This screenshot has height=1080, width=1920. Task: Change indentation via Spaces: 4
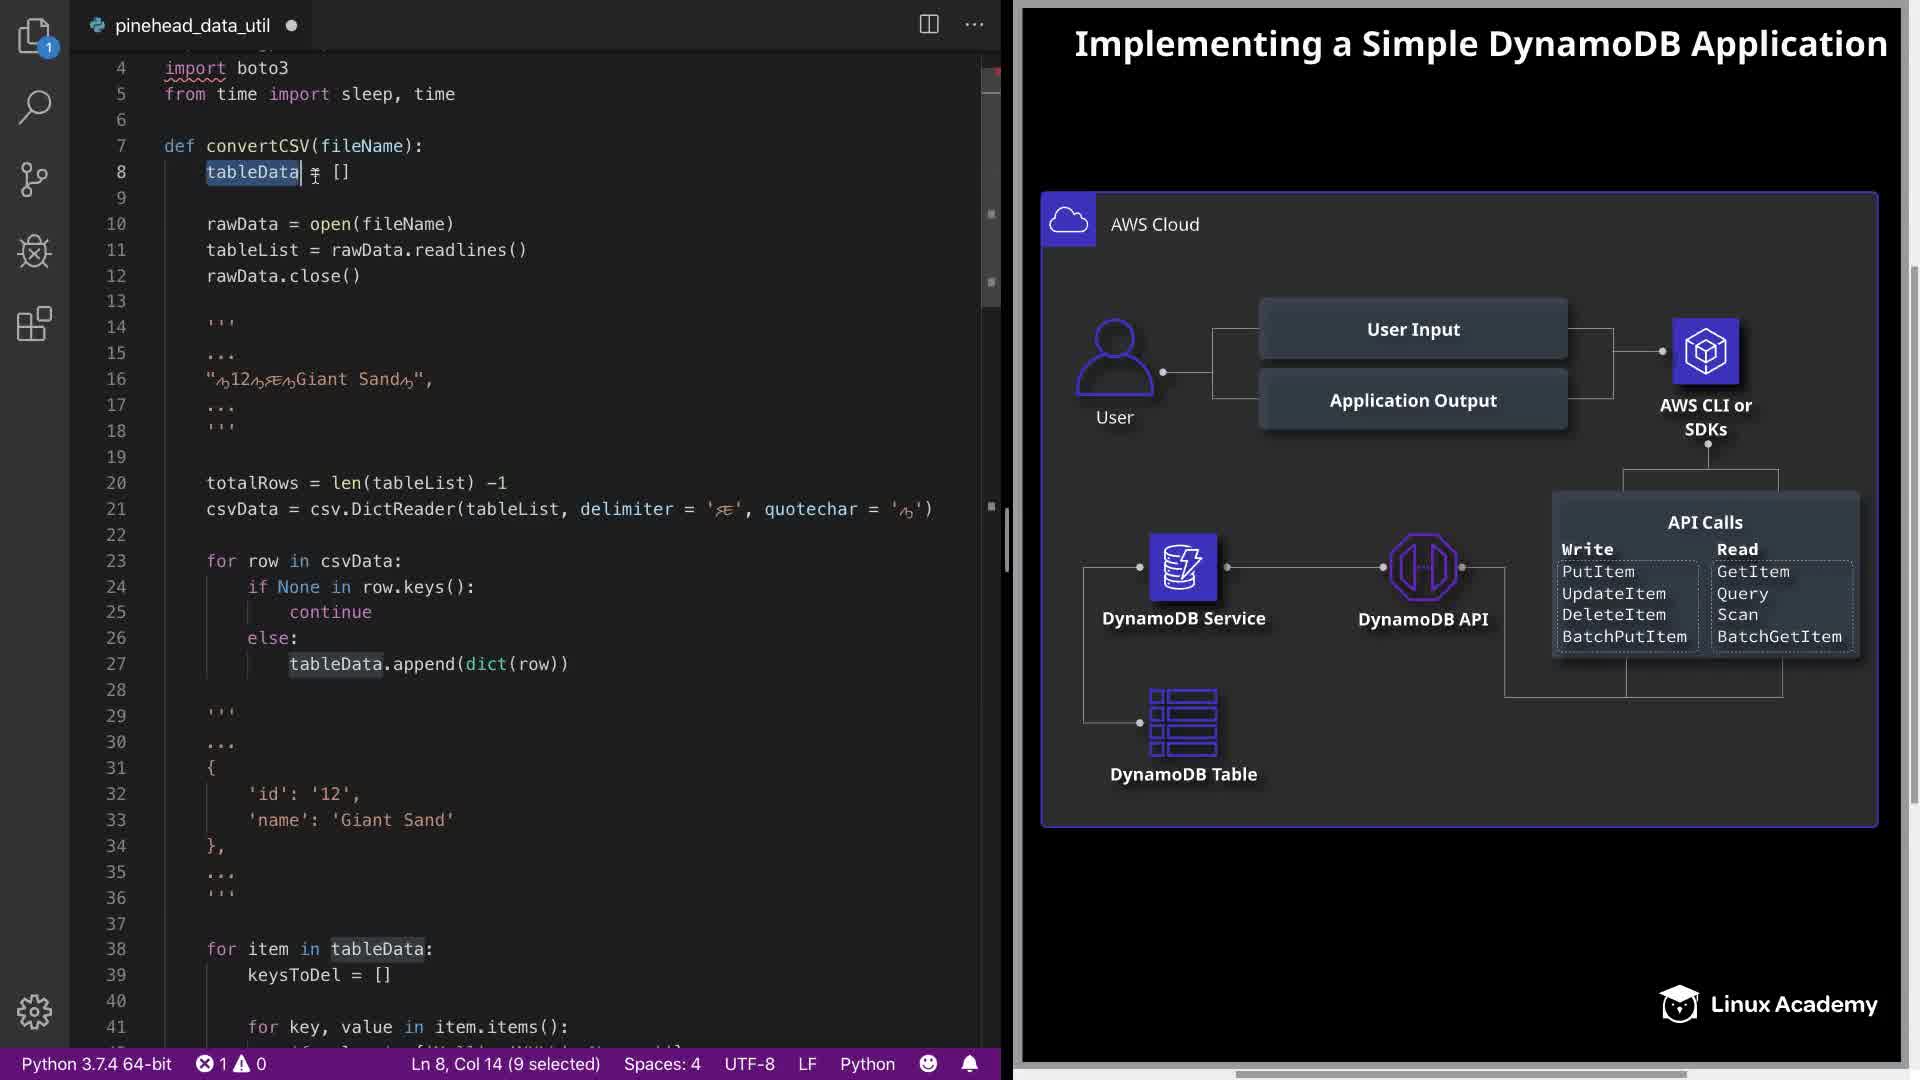pyautogui.click(x=662, y=1064)
